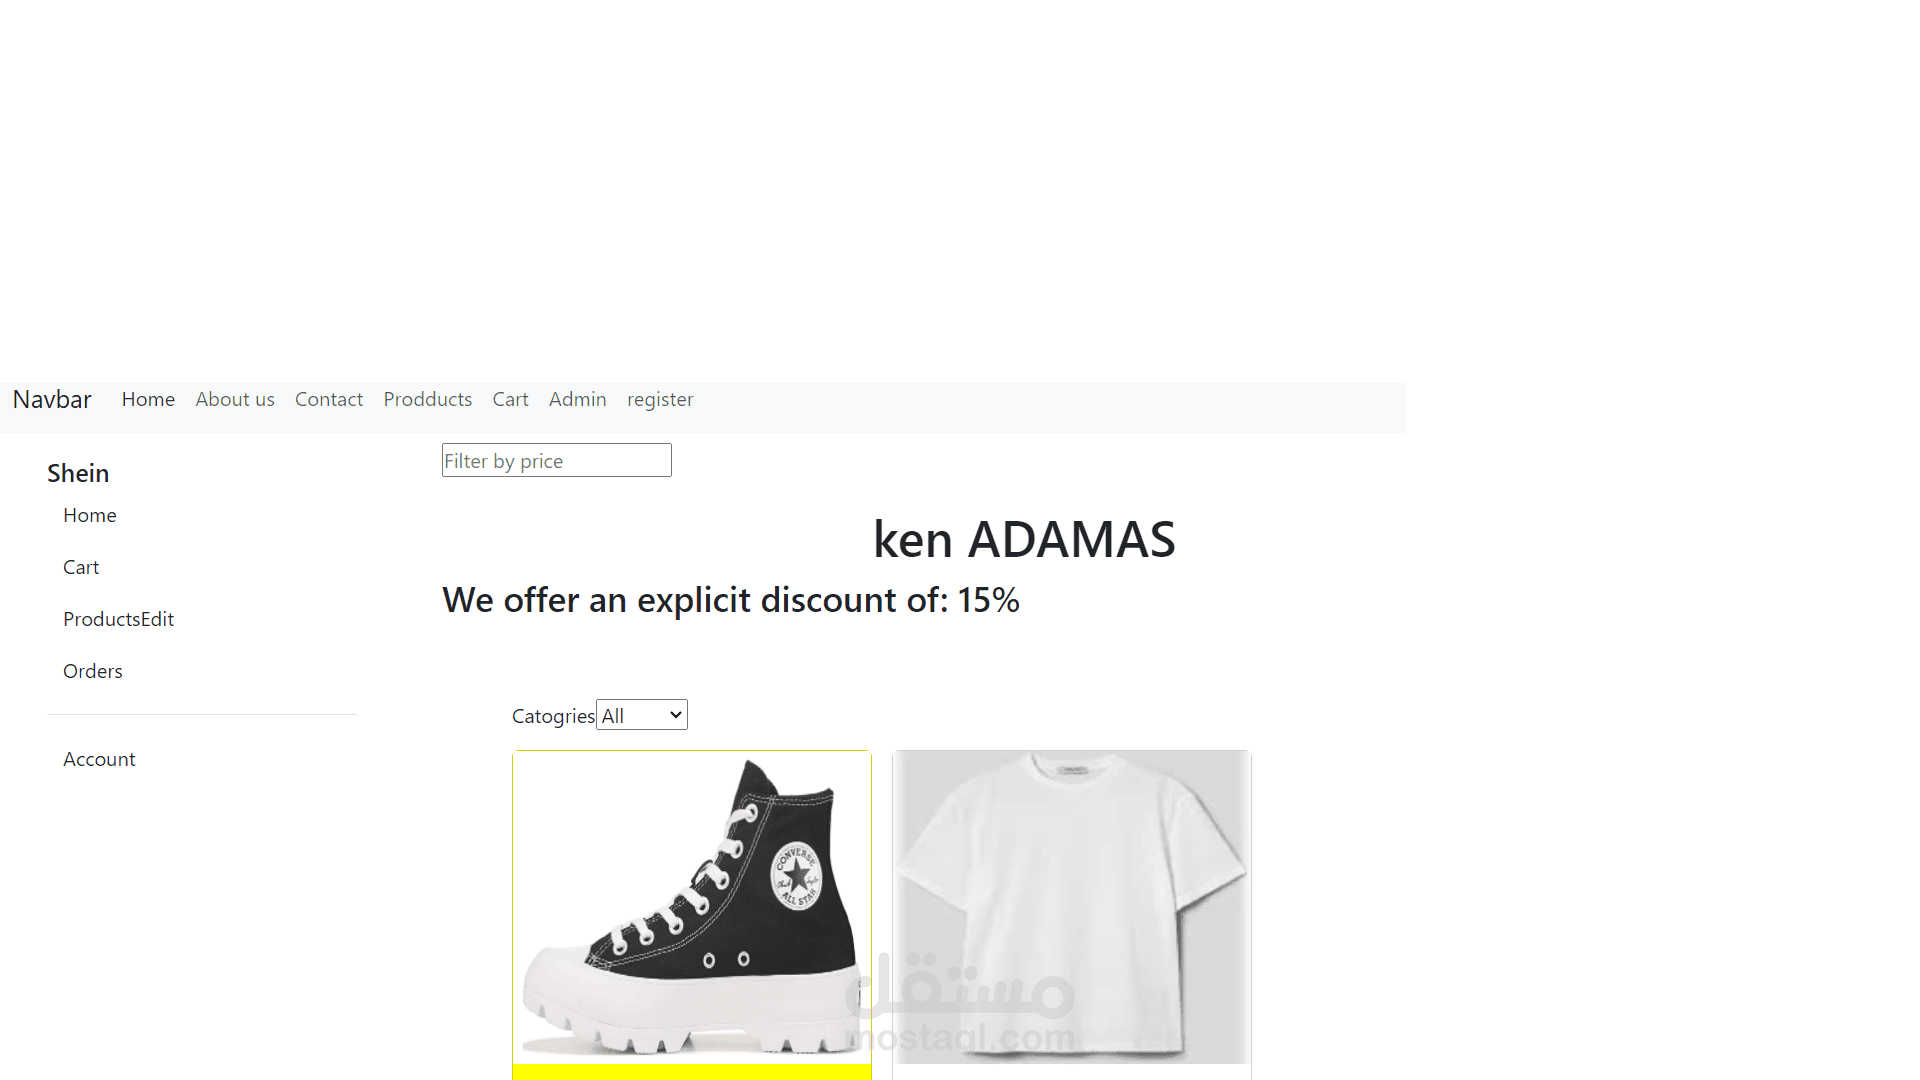Open the Prodducts navbar link

coord(427,399)
